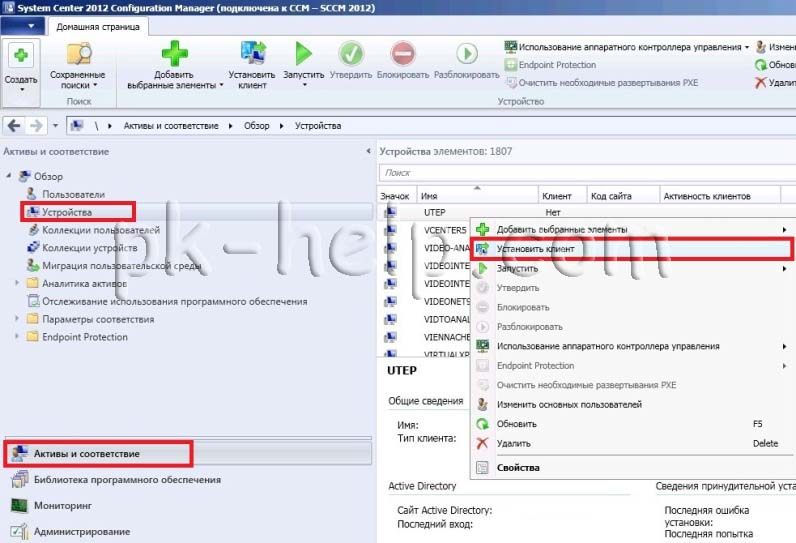796x543 pixels.
Task: Click Активы и соответствие breadcrumb
Action: [171, 125]
